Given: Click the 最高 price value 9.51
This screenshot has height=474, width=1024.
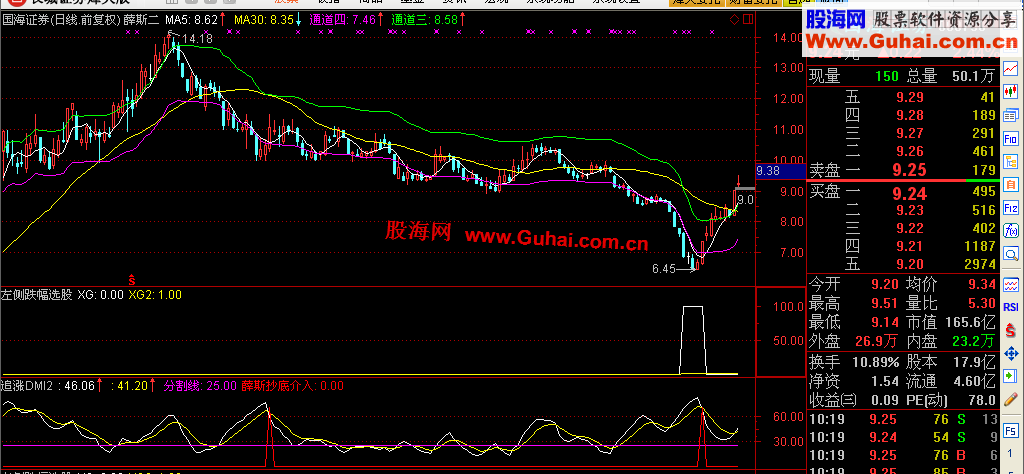Looking at the screenshot, I should [884, 304].
